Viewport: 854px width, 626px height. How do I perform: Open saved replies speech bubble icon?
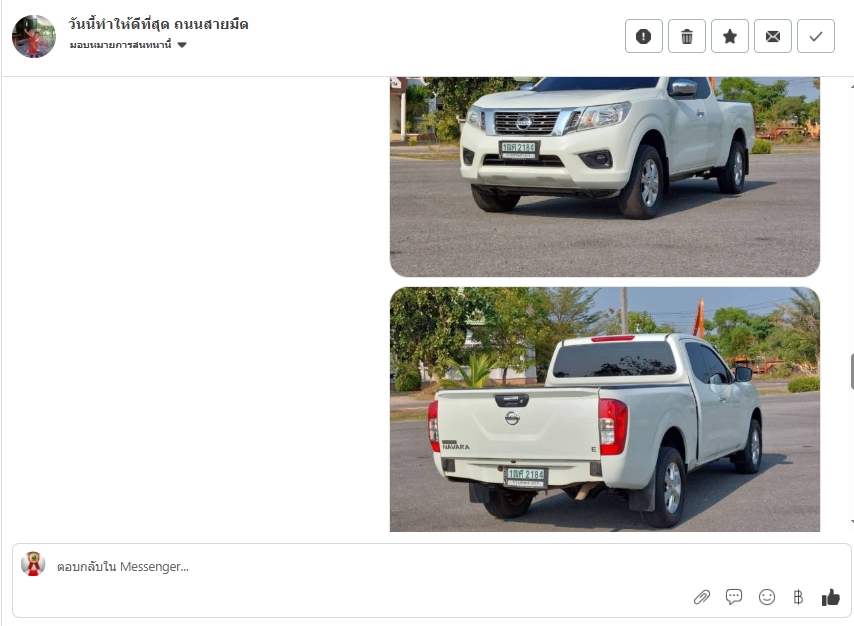tap(734, 597)
